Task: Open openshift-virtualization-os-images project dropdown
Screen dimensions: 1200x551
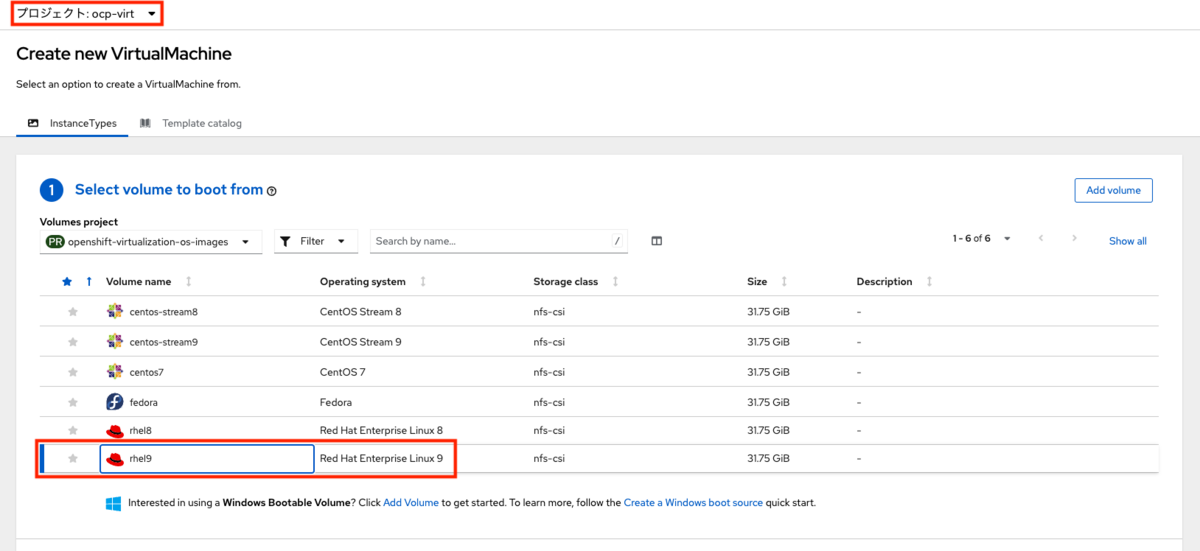Action: 151,241
